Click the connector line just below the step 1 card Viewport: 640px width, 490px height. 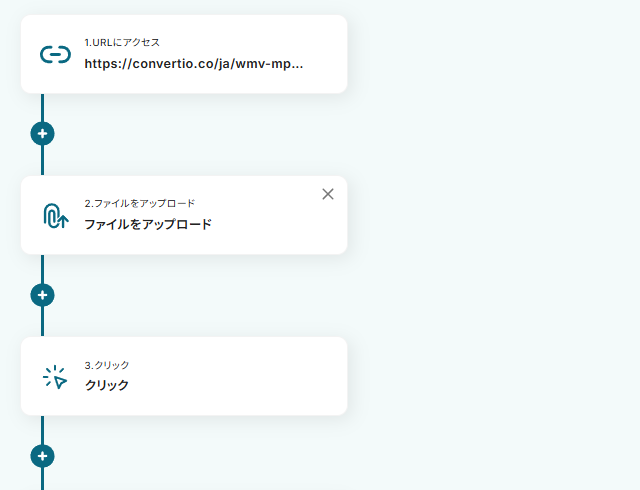(42, 106)
